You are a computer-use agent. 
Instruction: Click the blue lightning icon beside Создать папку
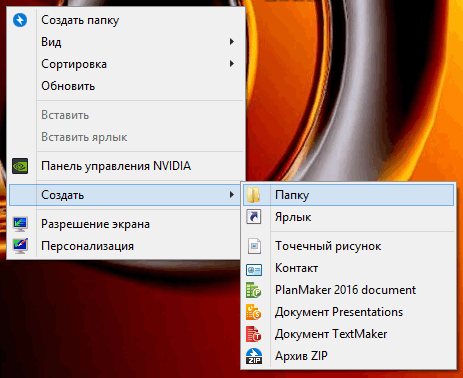coord(20,20)
